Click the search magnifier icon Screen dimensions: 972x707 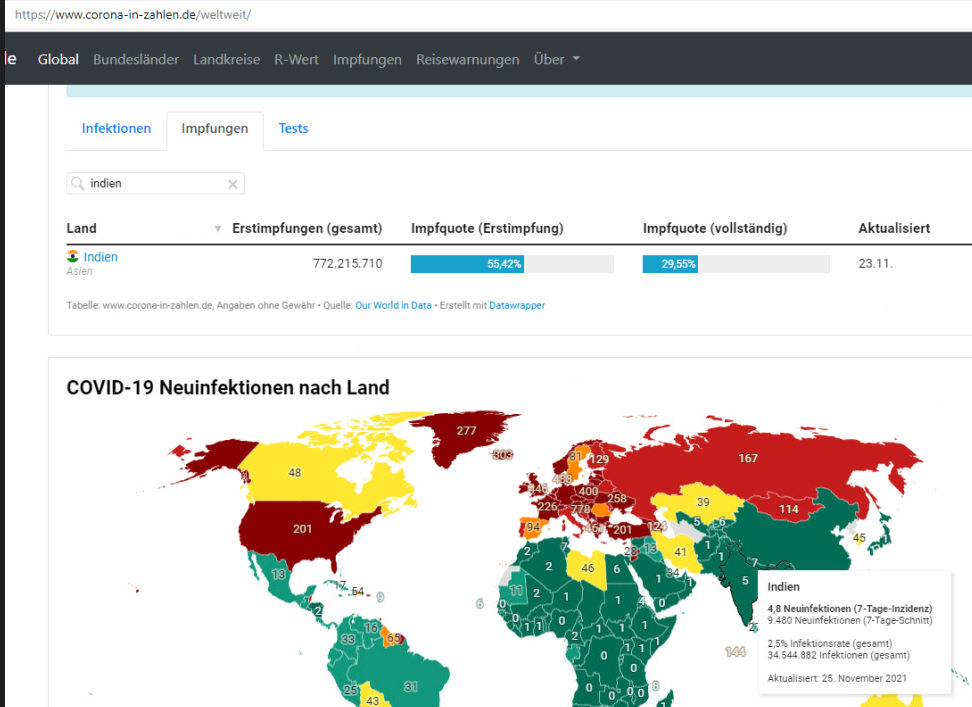[78, 184]
